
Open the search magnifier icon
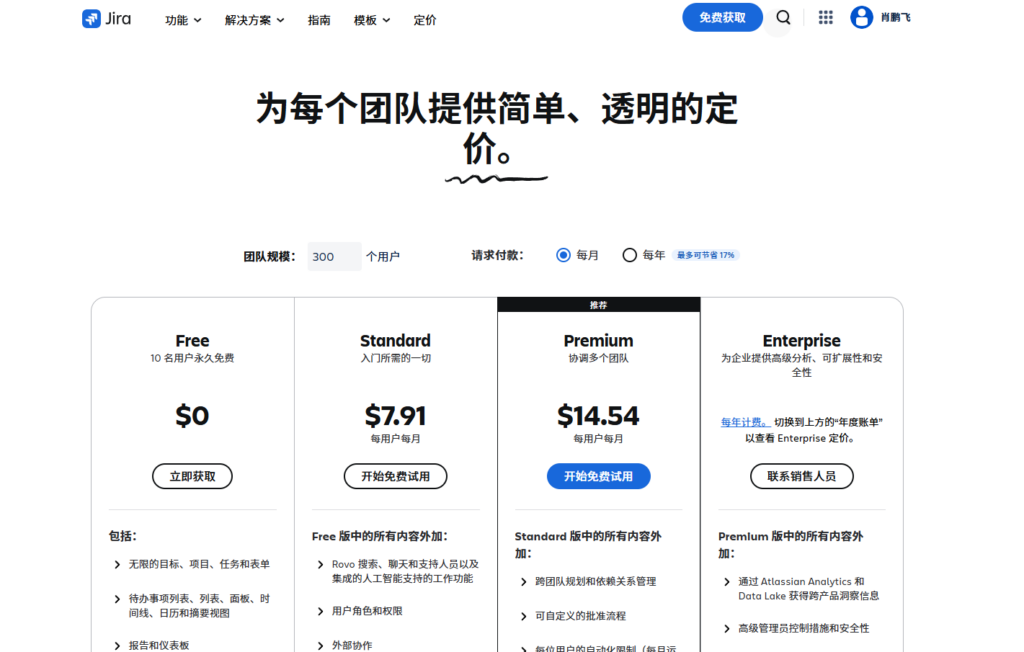(x=783, y=17)
